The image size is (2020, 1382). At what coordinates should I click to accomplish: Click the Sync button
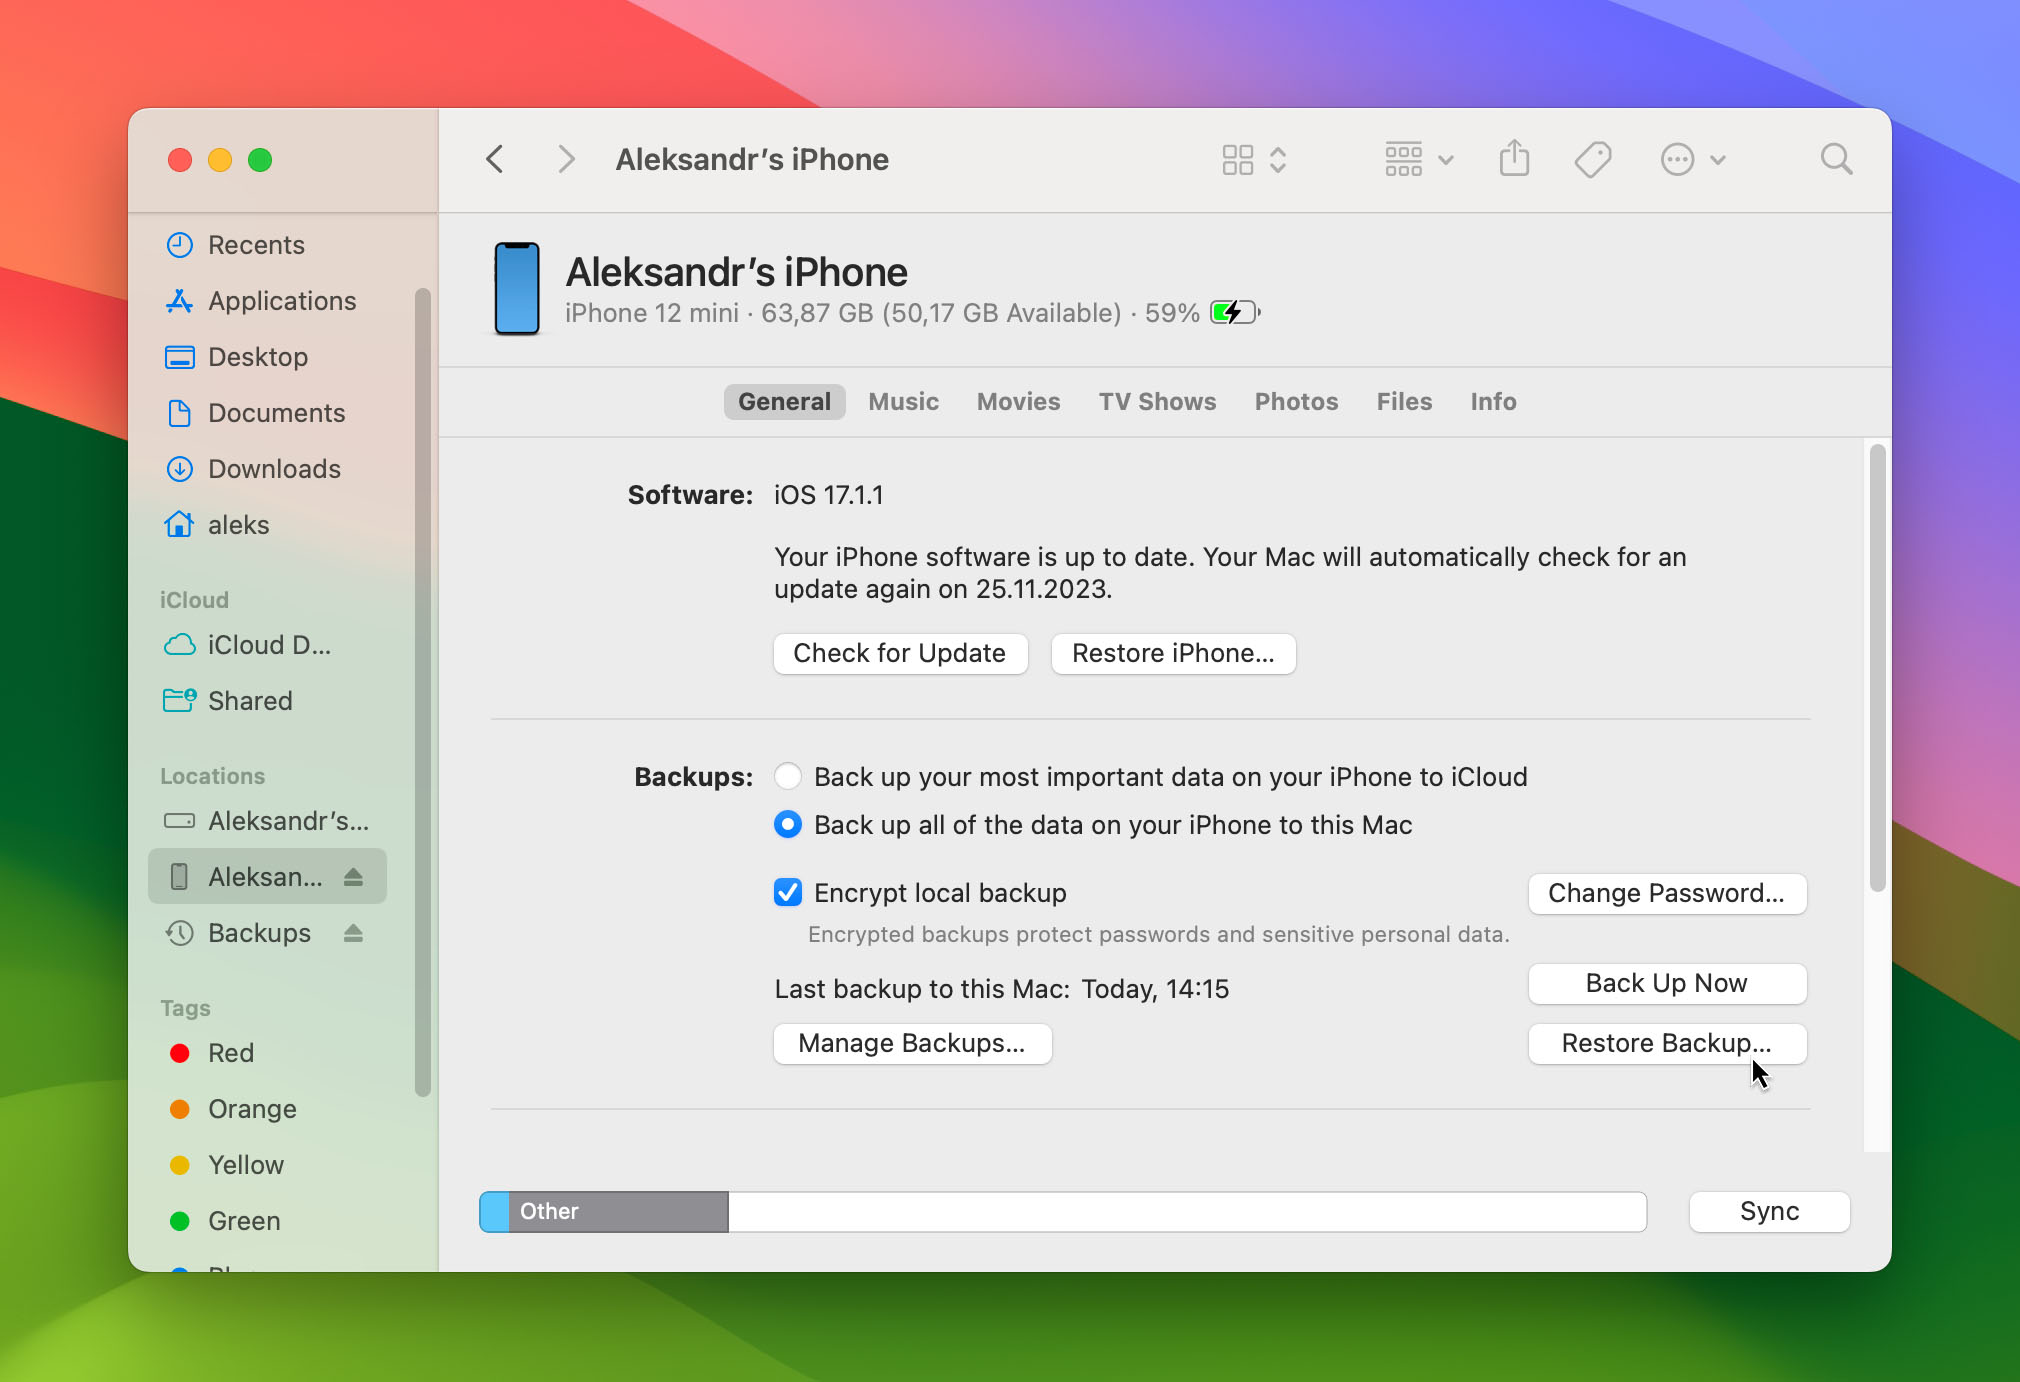tap(1770, 1212)
